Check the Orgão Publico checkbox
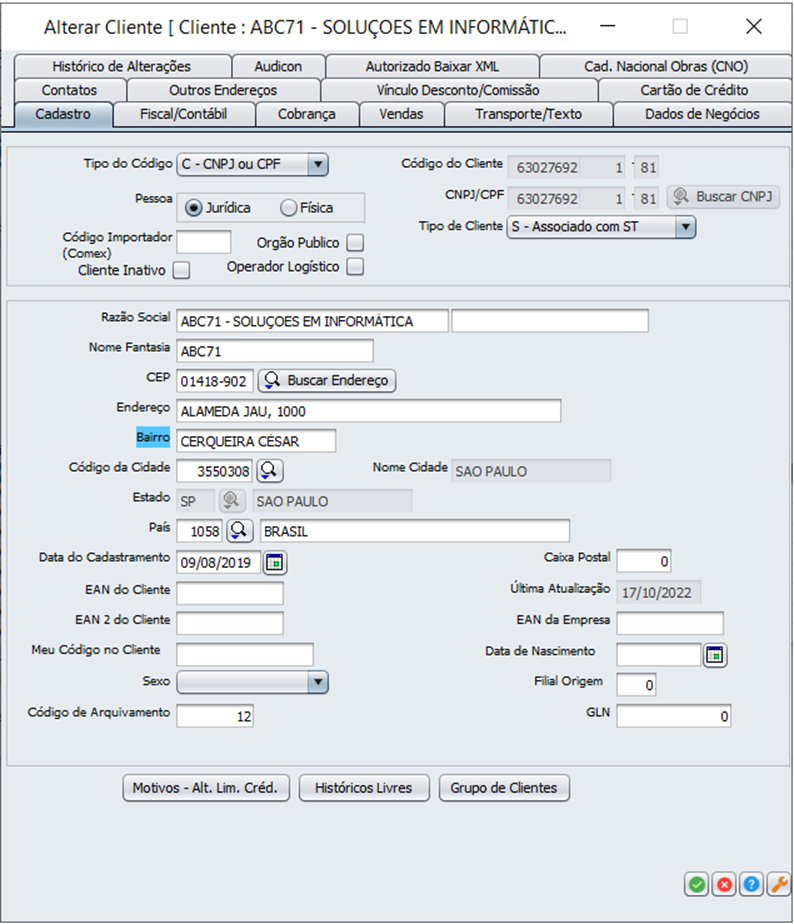 pyautogui.click(x=355, y=243)
